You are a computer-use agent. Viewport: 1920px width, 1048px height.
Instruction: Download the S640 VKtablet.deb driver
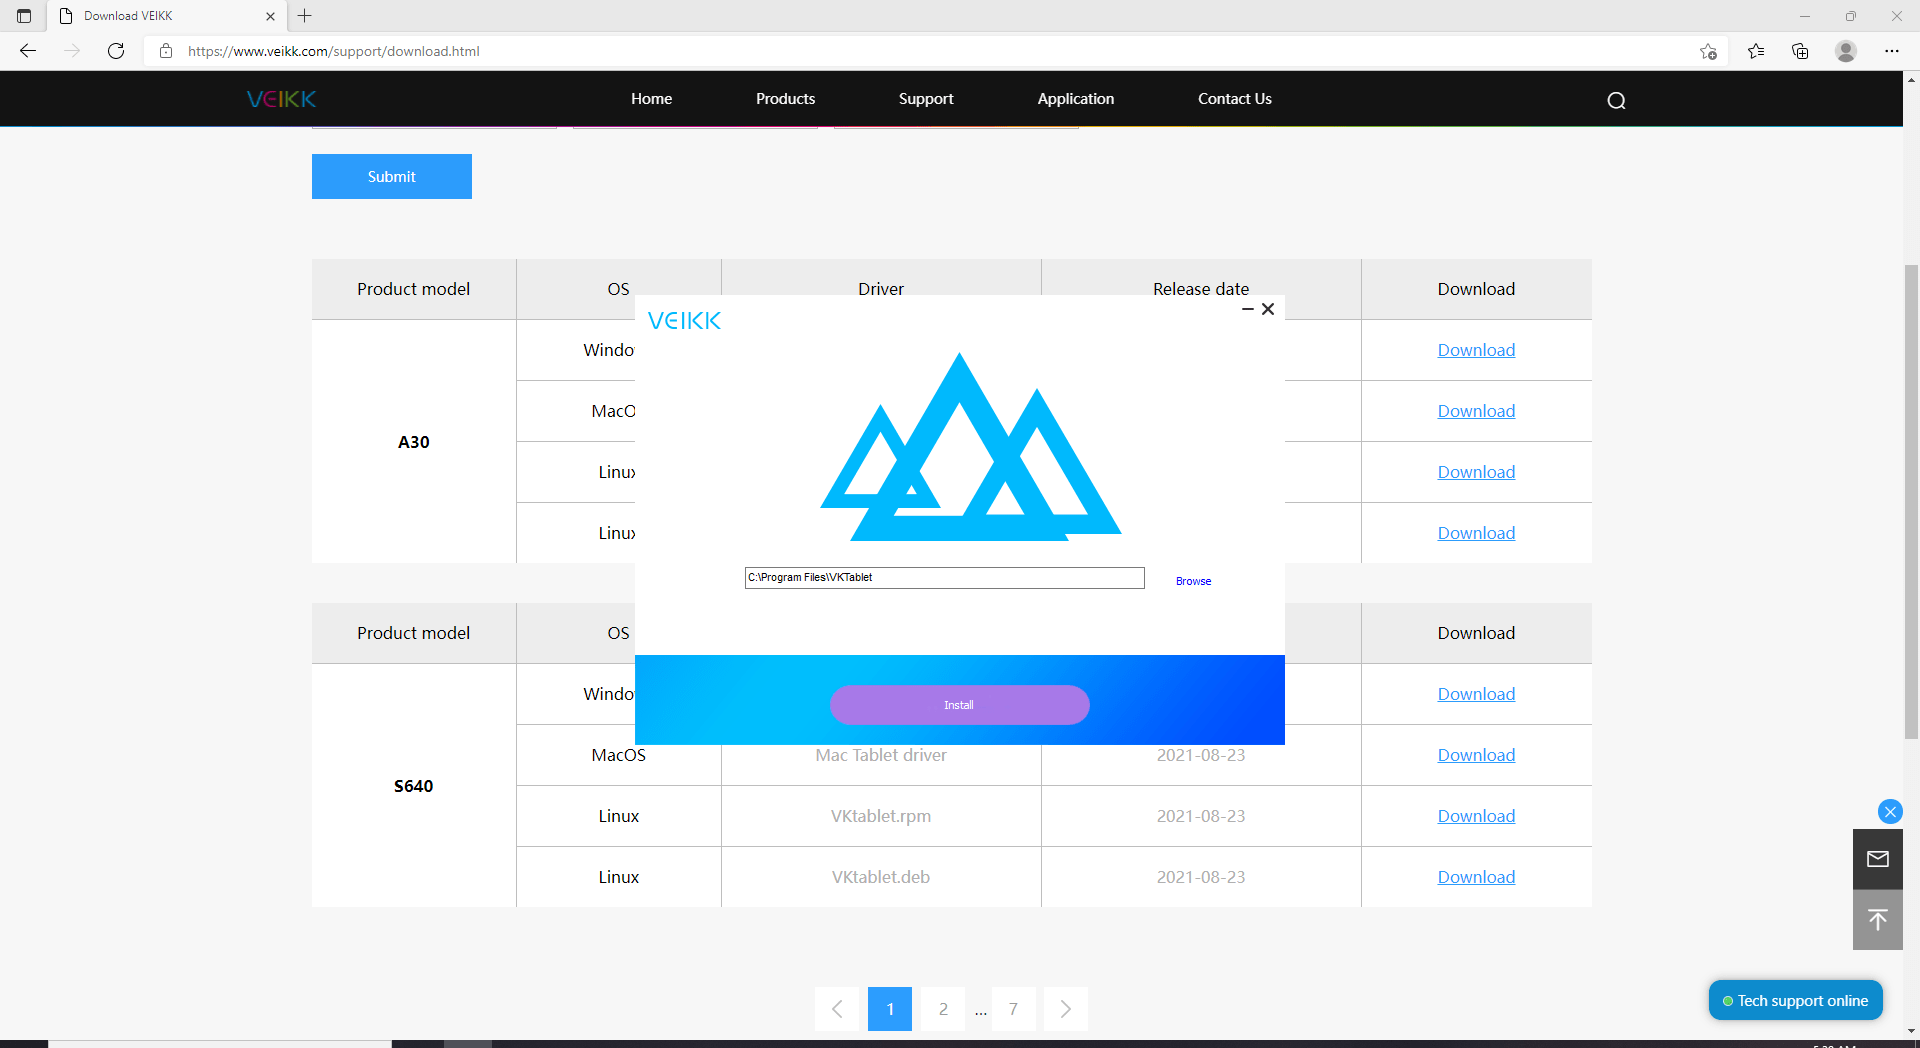pyautogui.click(x=1476, y=877)
